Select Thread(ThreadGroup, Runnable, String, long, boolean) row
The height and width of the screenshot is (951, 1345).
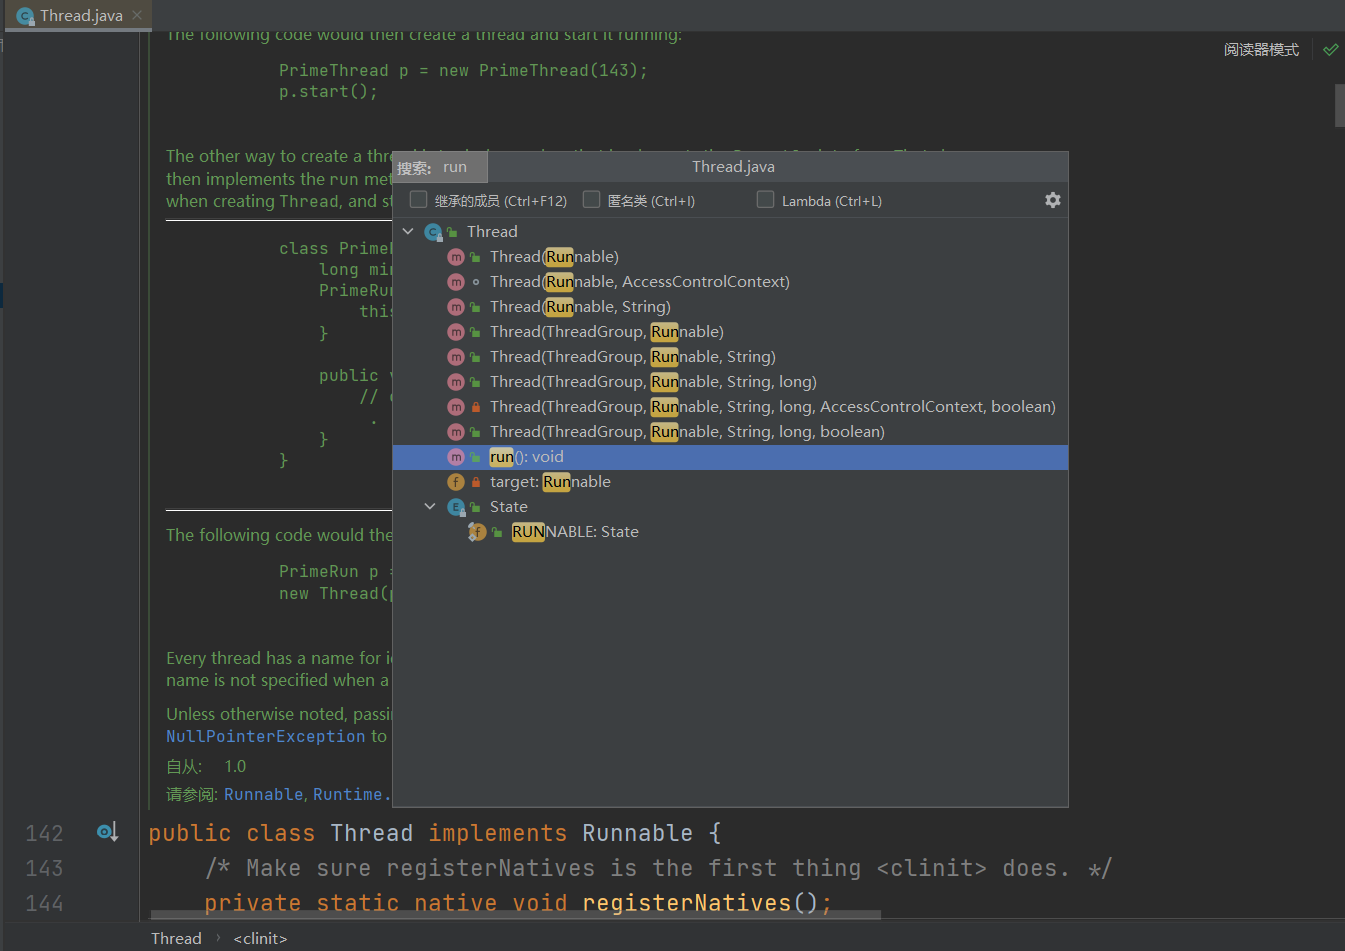[x=730, y=431]
